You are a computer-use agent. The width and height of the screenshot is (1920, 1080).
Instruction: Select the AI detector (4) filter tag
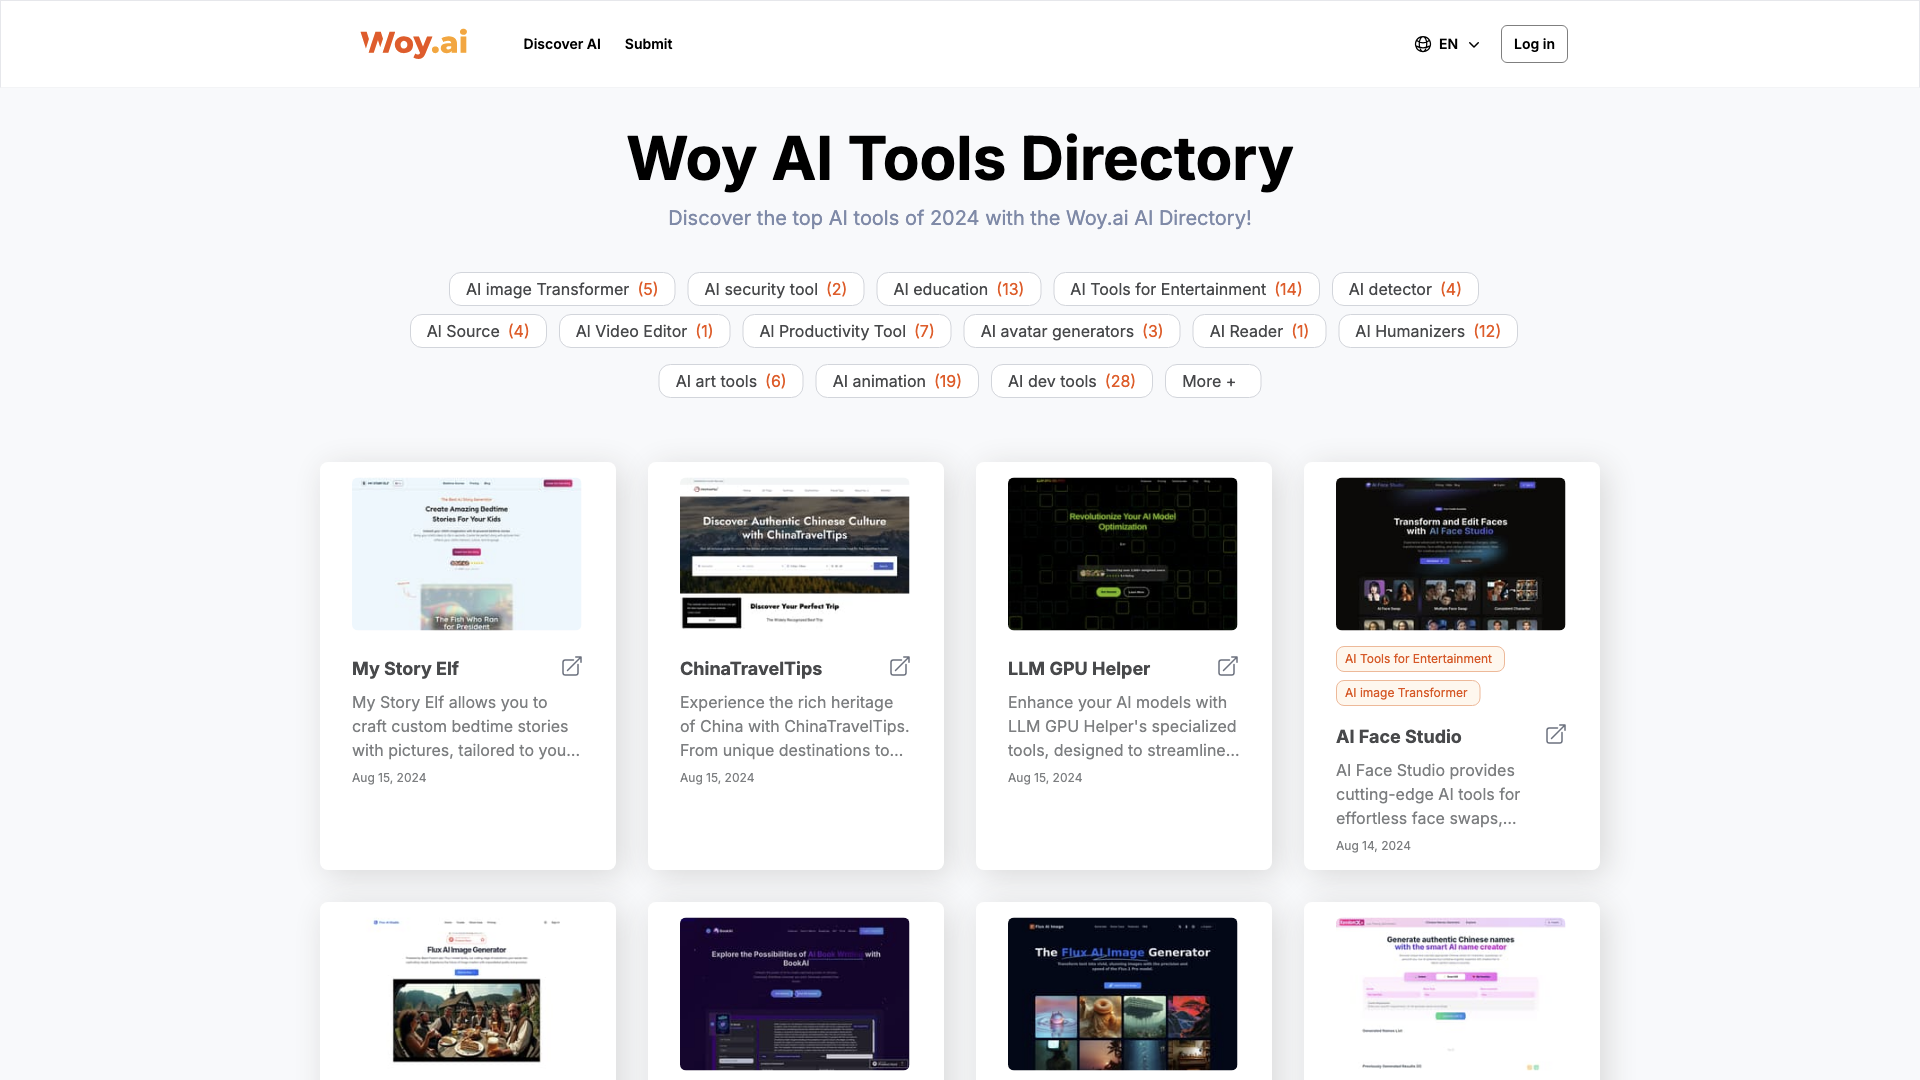(x=1402, y=289)
